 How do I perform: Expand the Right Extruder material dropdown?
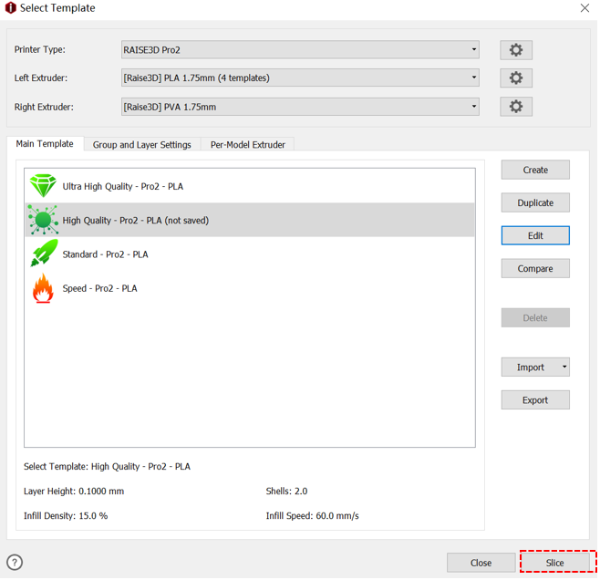pyautogui.click(x=298, y=106)
